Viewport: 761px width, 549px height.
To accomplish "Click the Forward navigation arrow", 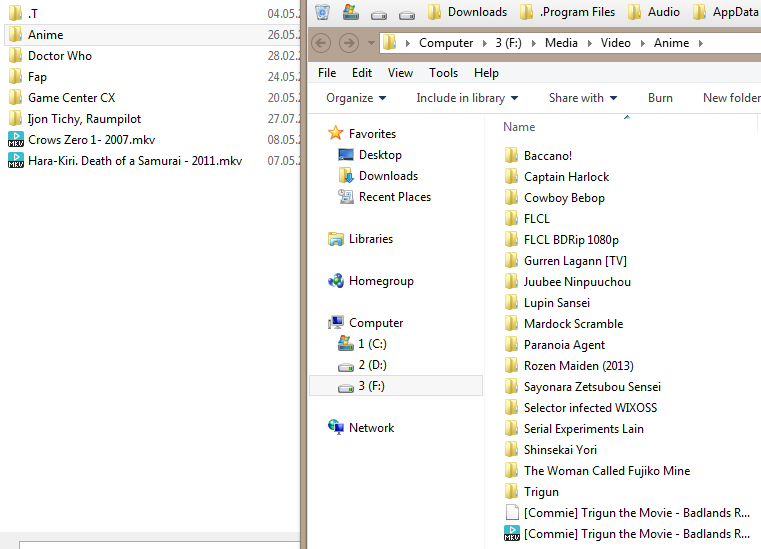I will pyautogui.click(x=349, y=43).
